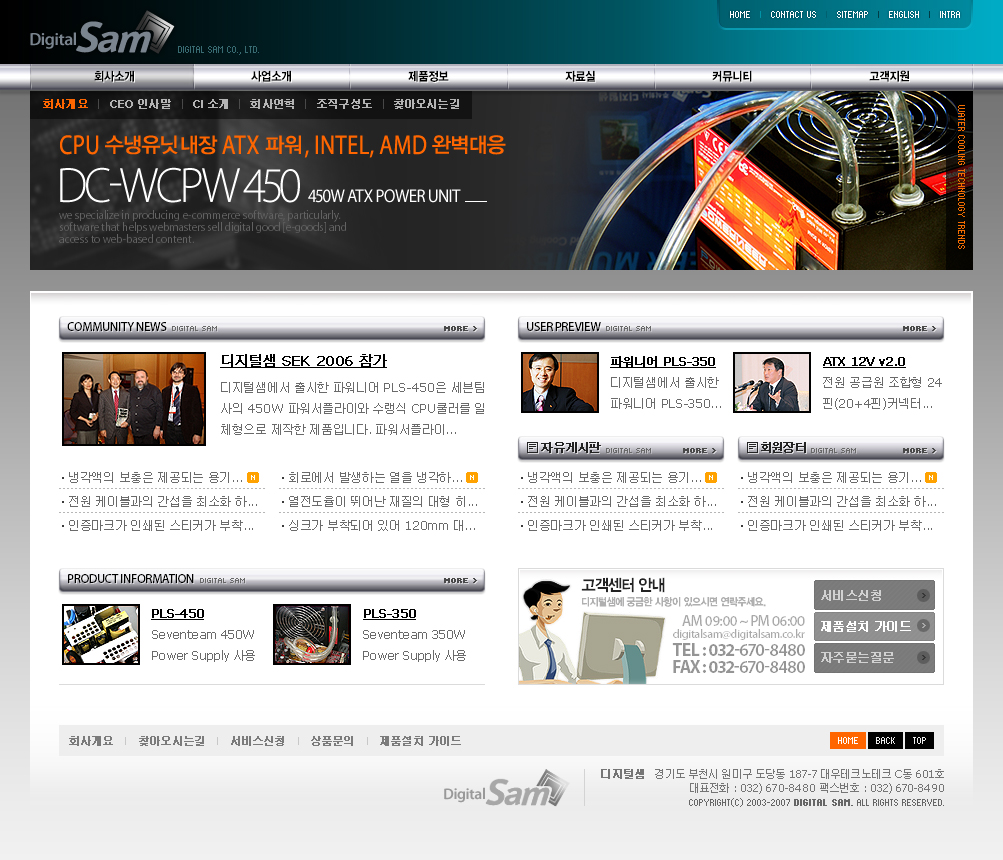1003x860 pixels.
Task: Open the 디지털샘 SEK 2006 참가 headline
Action: coord(303,361)
